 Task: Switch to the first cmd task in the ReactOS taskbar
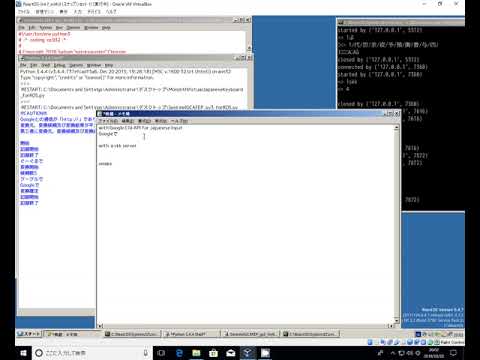point(132,334)
